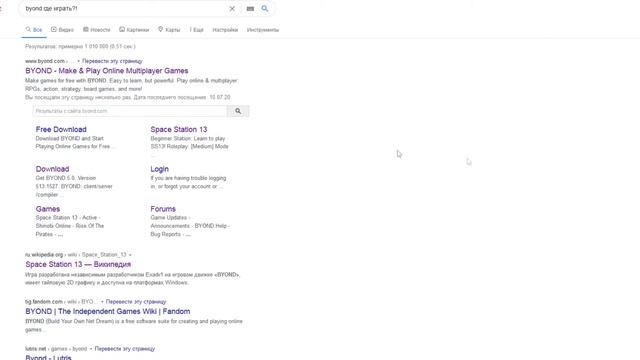Image resolution: width=640 pixels, height=360 pixels.
Task: Click snippet 'If you are having trouble logging'
Action: tap(188, 178)
